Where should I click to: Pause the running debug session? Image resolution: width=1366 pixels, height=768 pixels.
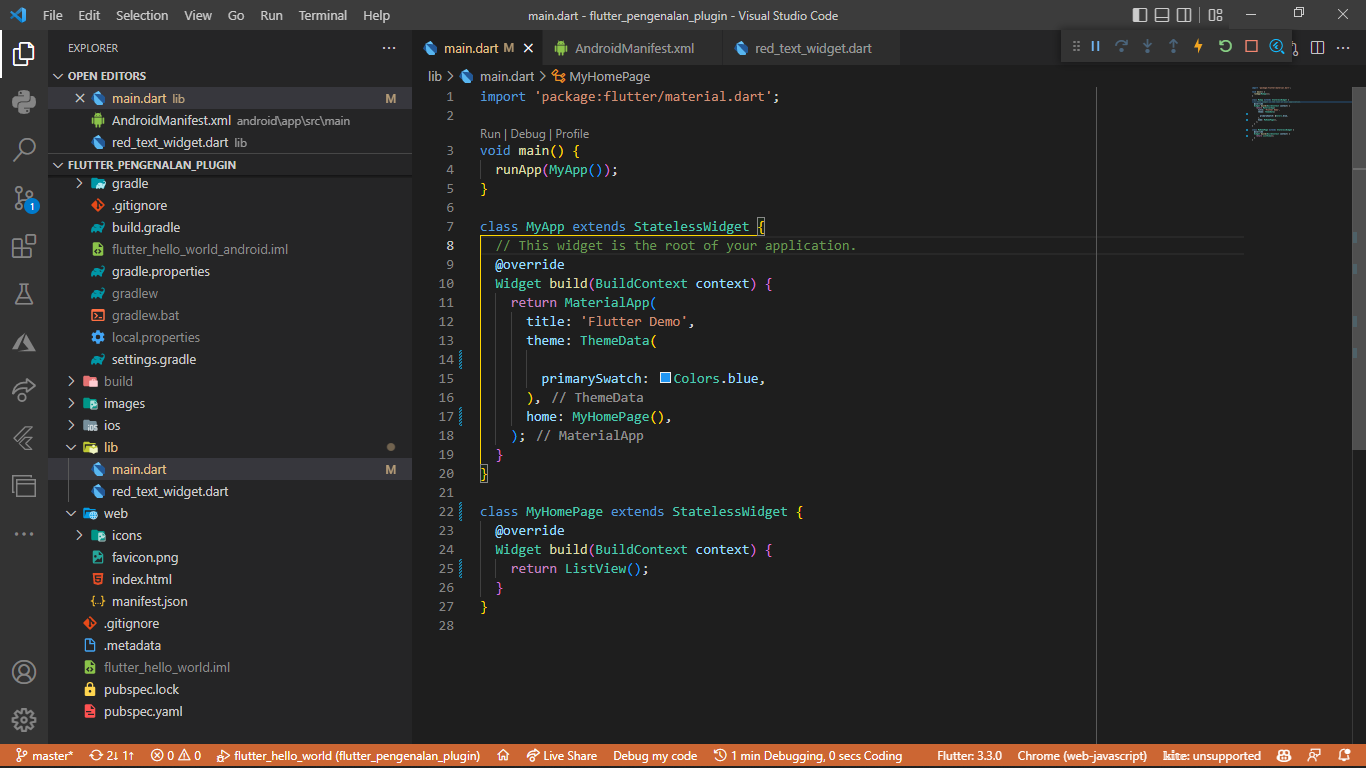pyautogui.click(x=1096, y=46)
